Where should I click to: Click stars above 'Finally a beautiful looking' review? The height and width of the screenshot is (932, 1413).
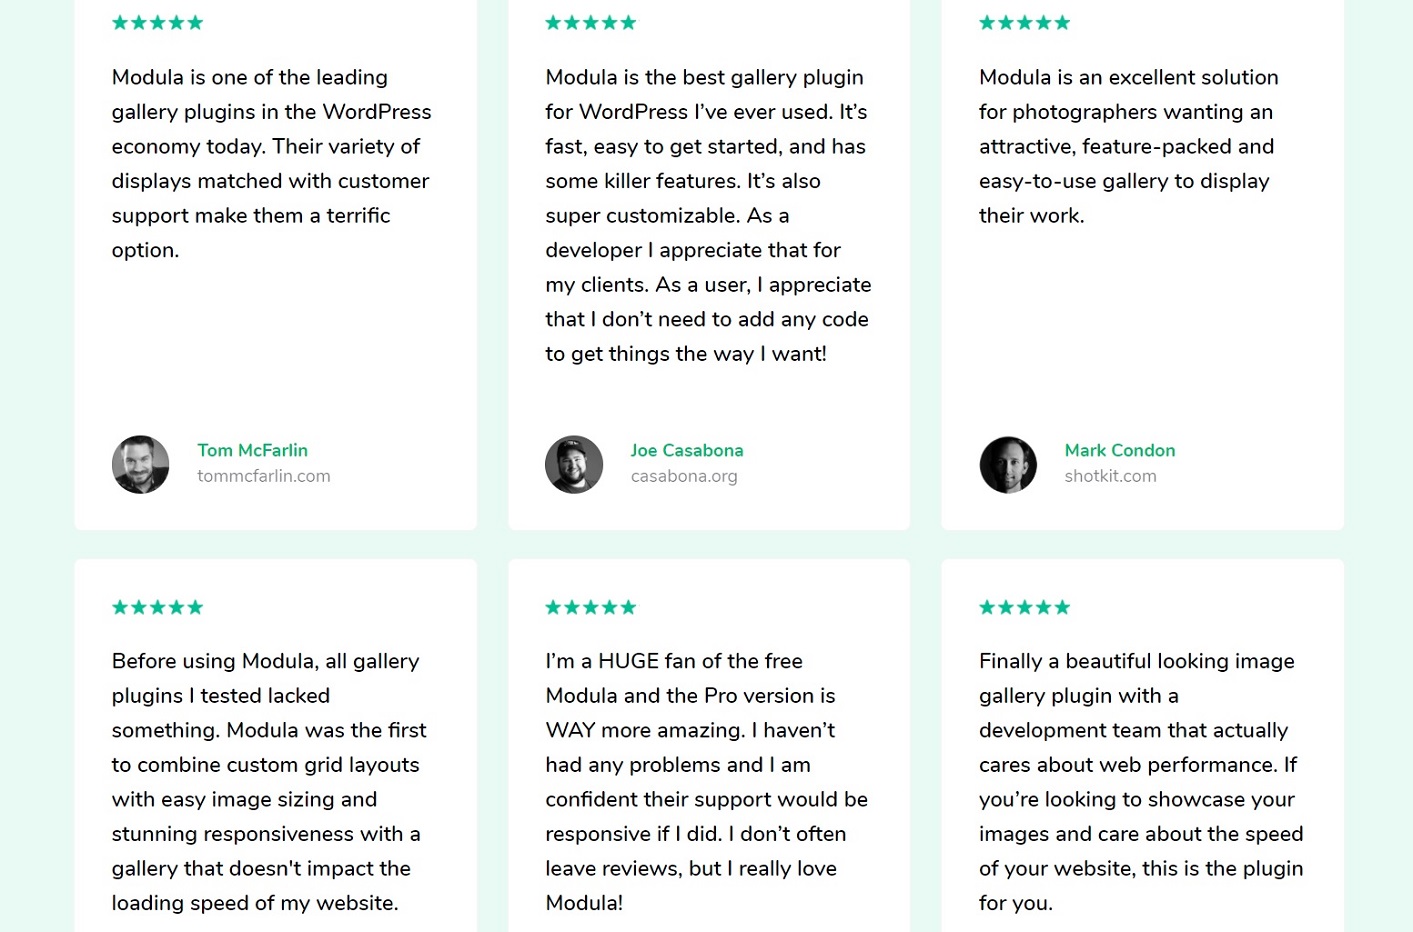[1024, 607]
